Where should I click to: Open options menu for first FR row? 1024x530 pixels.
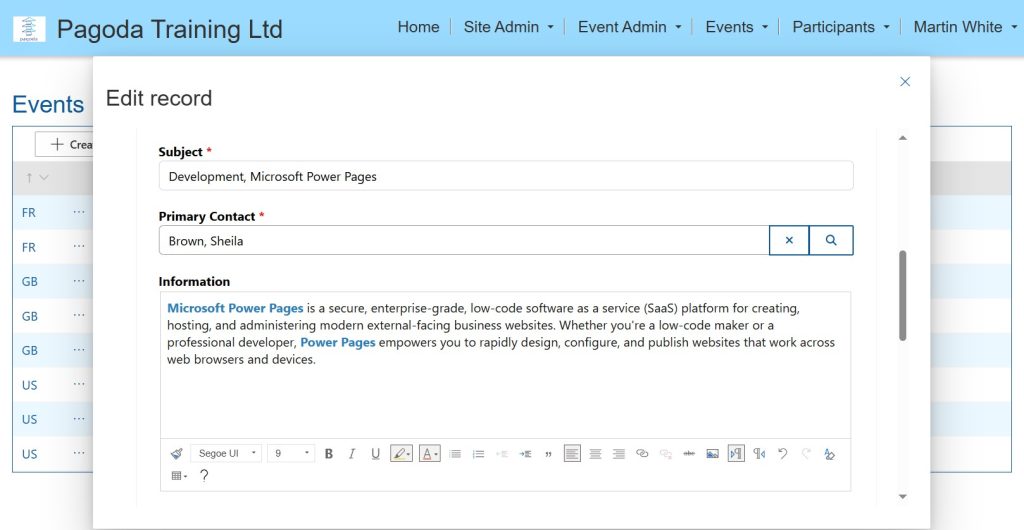pos(79,212)
